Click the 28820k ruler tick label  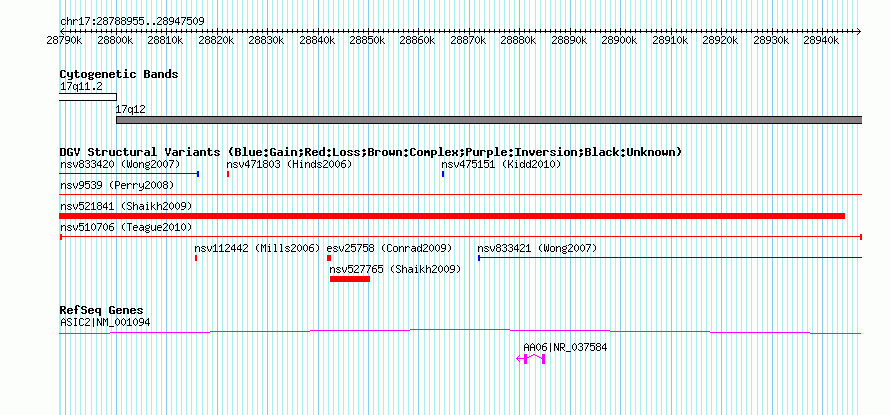coord(217,41)
